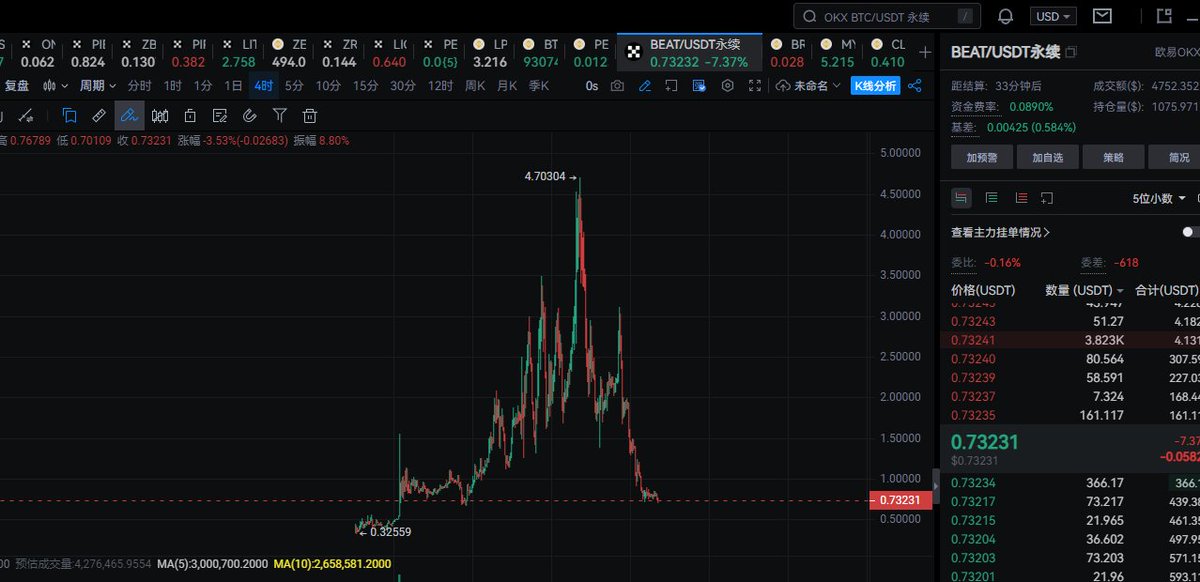This screenshot has height=582, width=1200.
Task: Click the 简况 button
Action: pos(1176,157)
